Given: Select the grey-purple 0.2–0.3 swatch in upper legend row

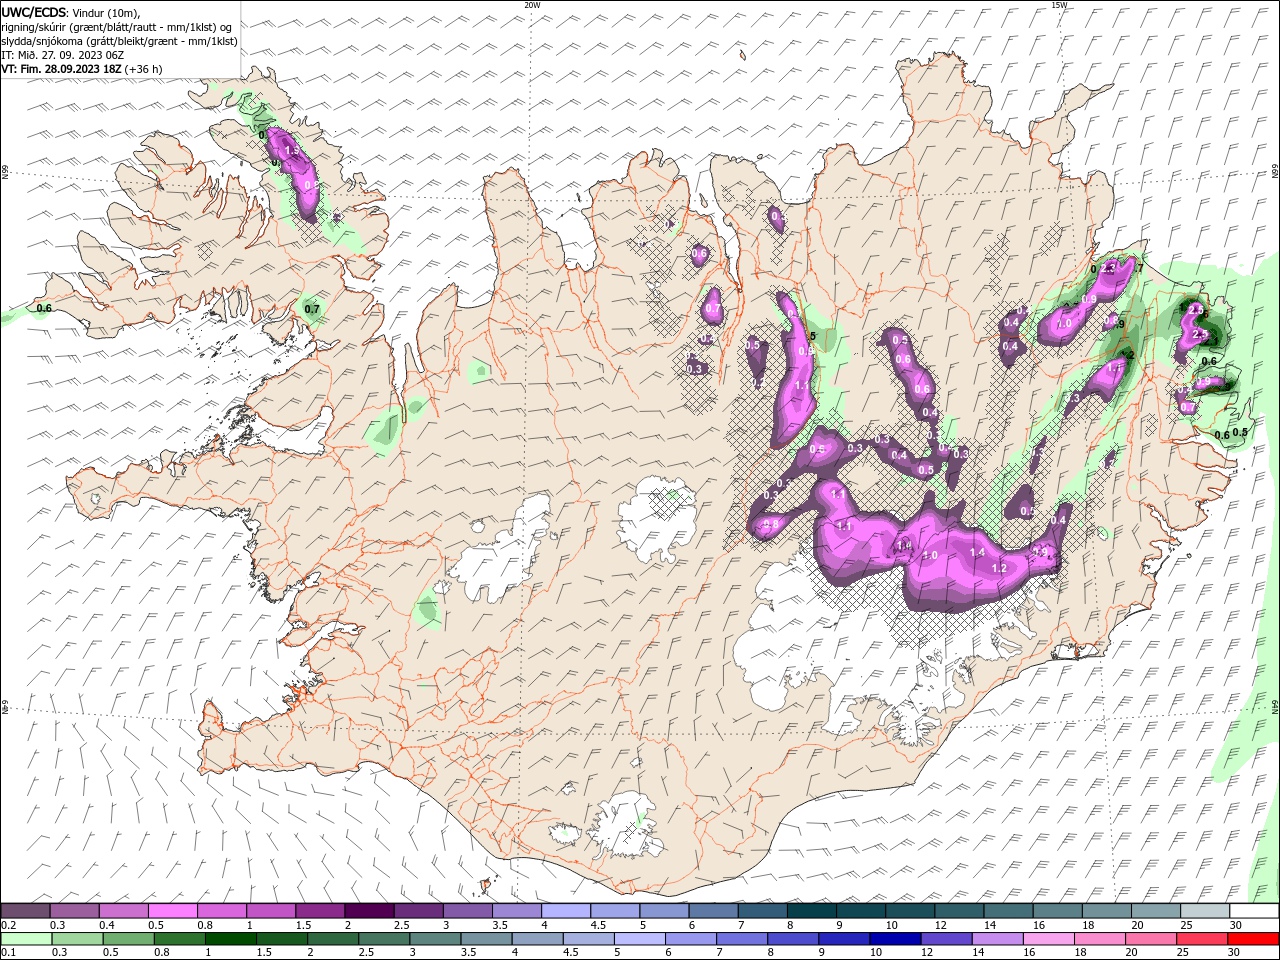Looking at the screenshot, I should click(x=26, y=911).
